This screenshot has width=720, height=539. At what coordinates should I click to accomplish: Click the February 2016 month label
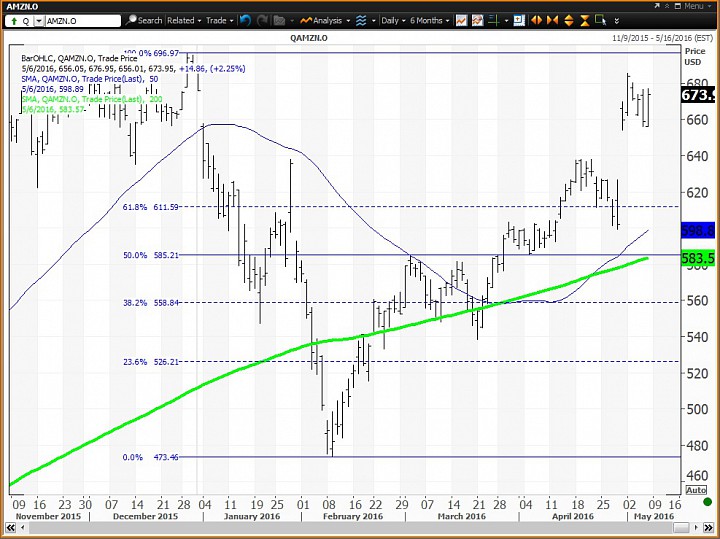click(353, 516)
